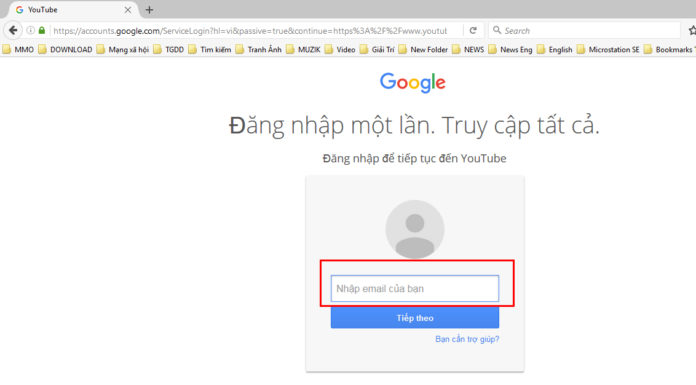Open the News Eng bookmarks folder
Screen dimensions: 696x385
[510, 49]
